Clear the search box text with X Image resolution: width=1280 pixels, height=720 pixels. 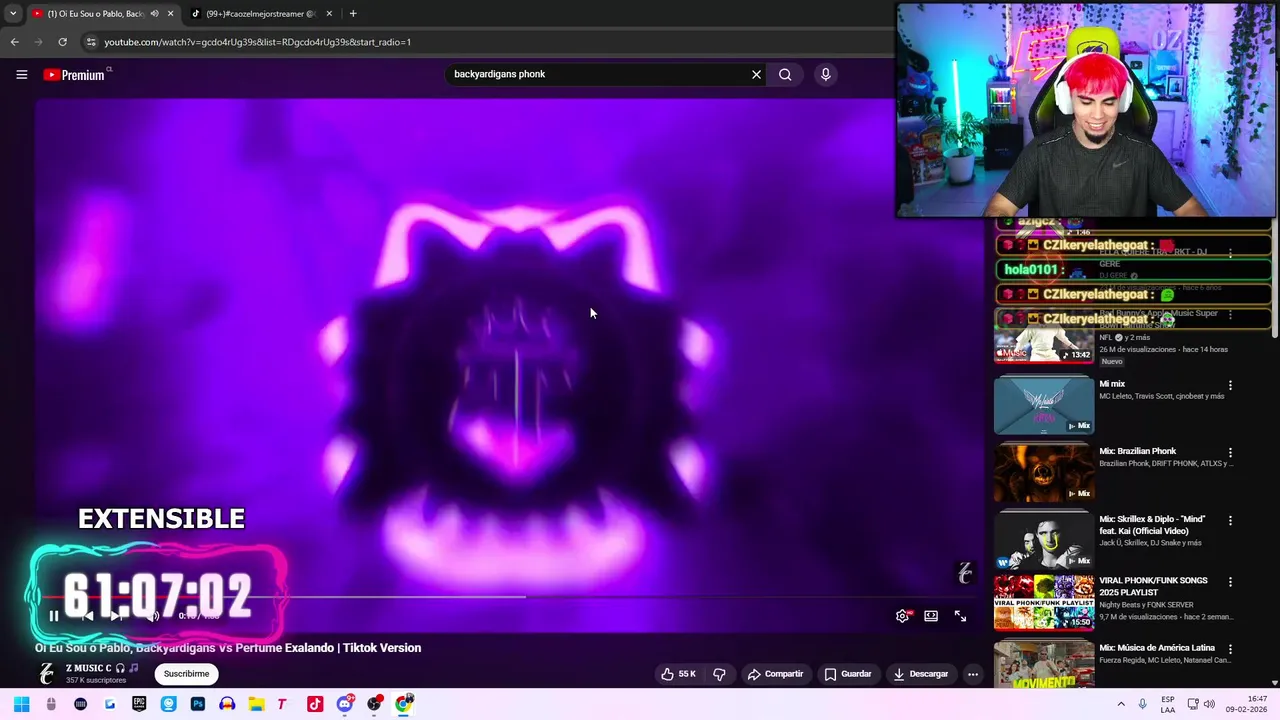point(756,74)
